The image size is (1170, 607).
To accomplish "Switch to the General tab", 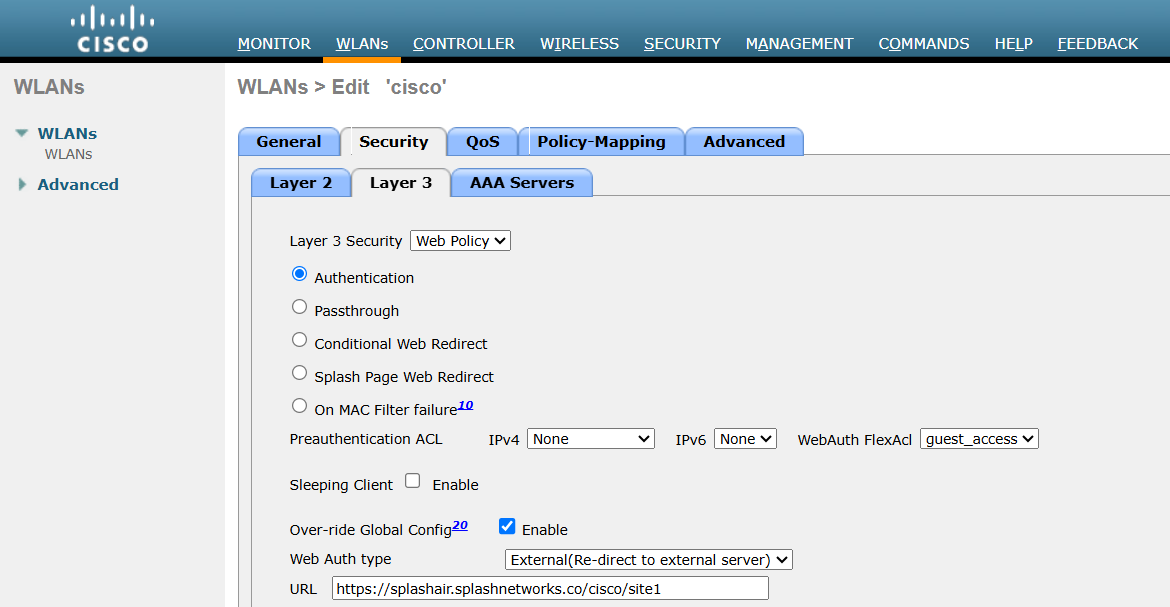I will [289, 142].
